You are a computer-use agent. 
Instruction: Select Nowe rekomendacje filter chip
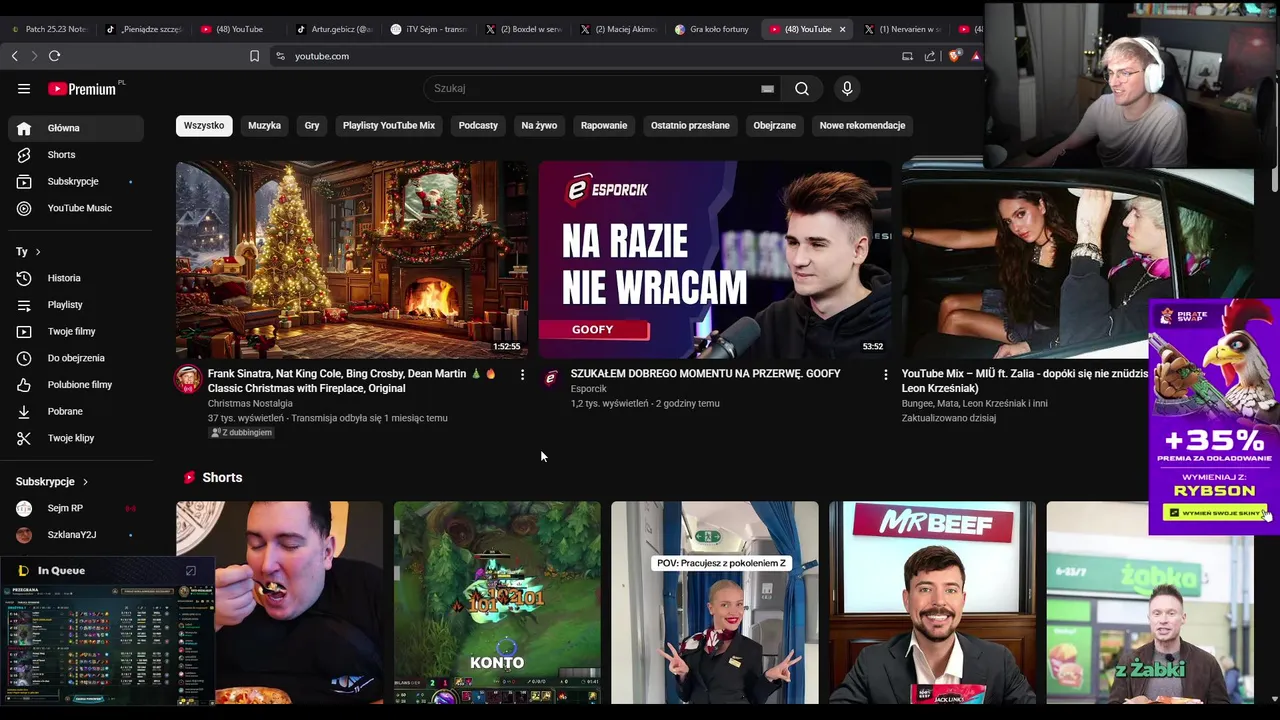point(862,126)
